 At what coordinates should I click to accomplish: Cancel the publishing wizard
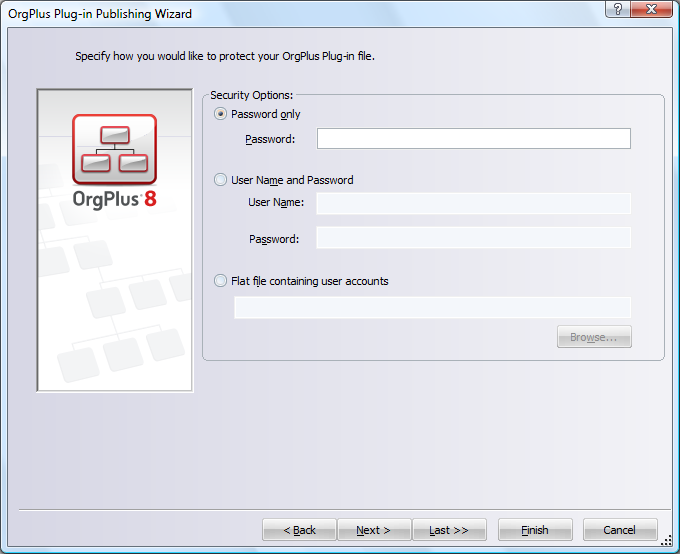click(620, 530)
